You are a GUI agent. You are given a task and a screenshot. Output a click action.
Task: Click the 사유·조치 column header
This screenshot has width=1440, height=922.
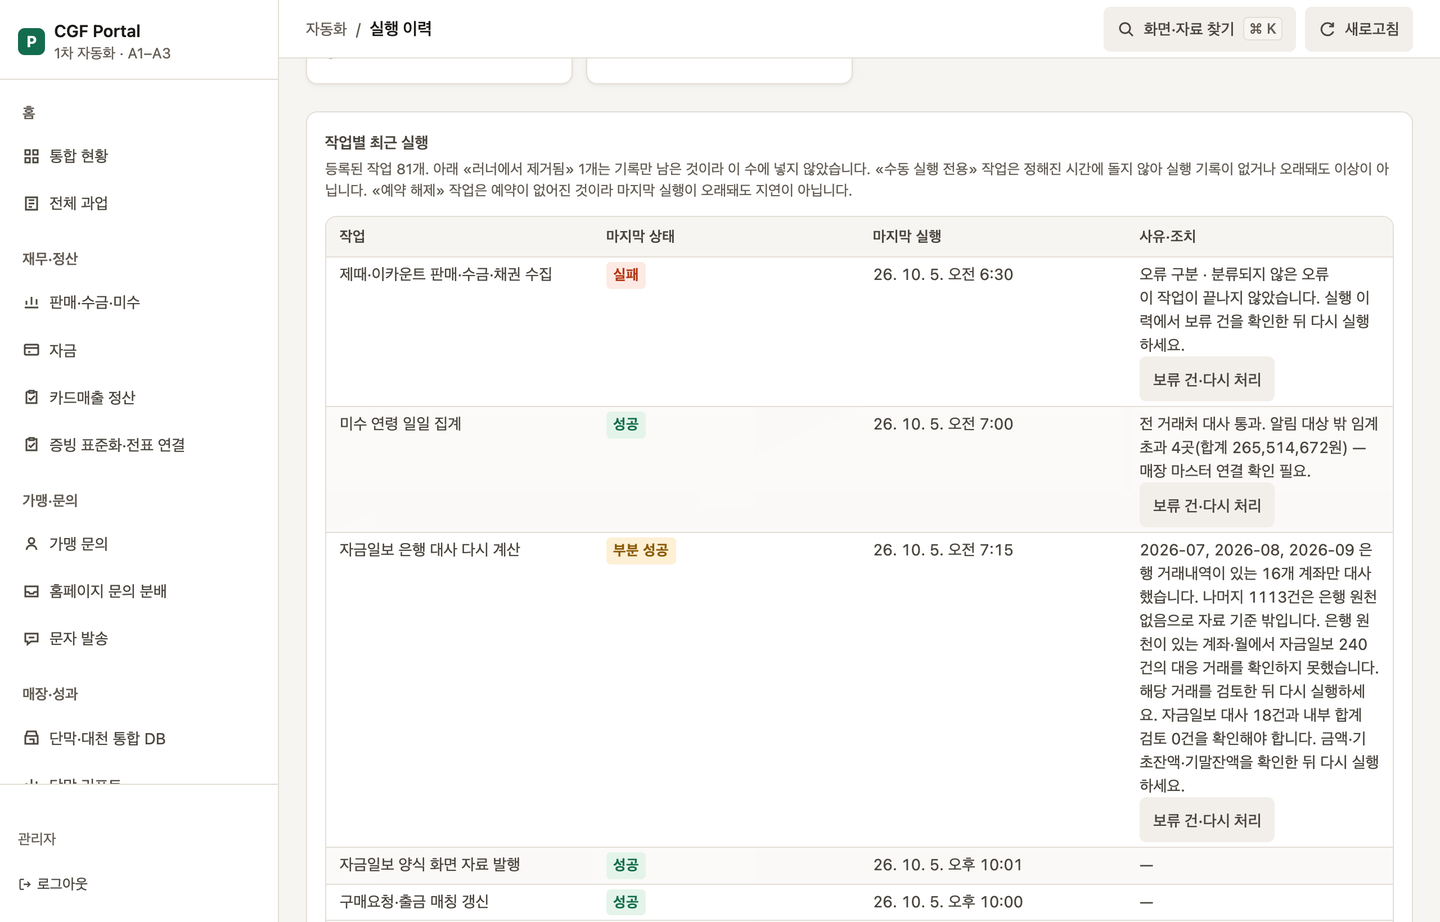1168,236
